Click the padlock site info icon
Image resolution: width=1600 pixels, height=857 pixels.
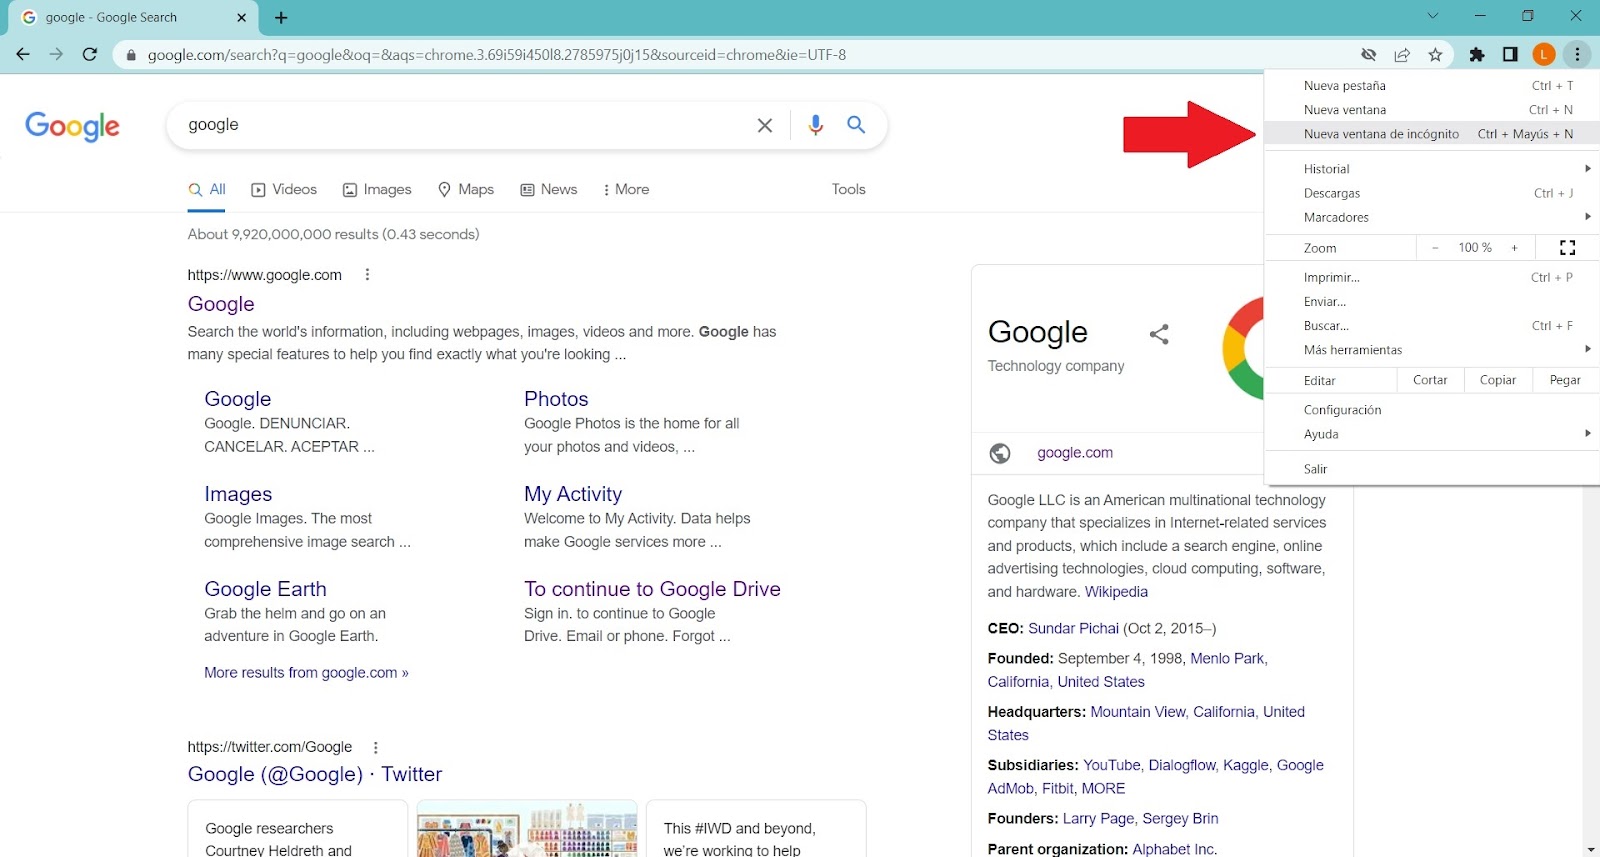coord(130,55)
